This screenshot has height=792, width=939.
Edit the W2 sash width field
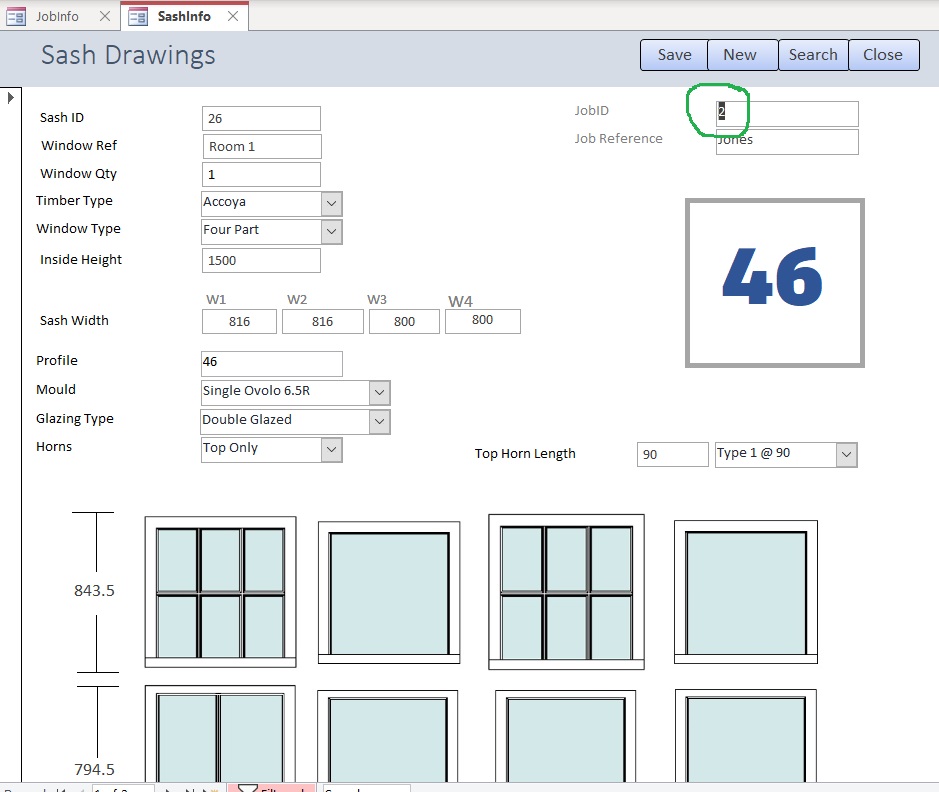coord(323,321)
